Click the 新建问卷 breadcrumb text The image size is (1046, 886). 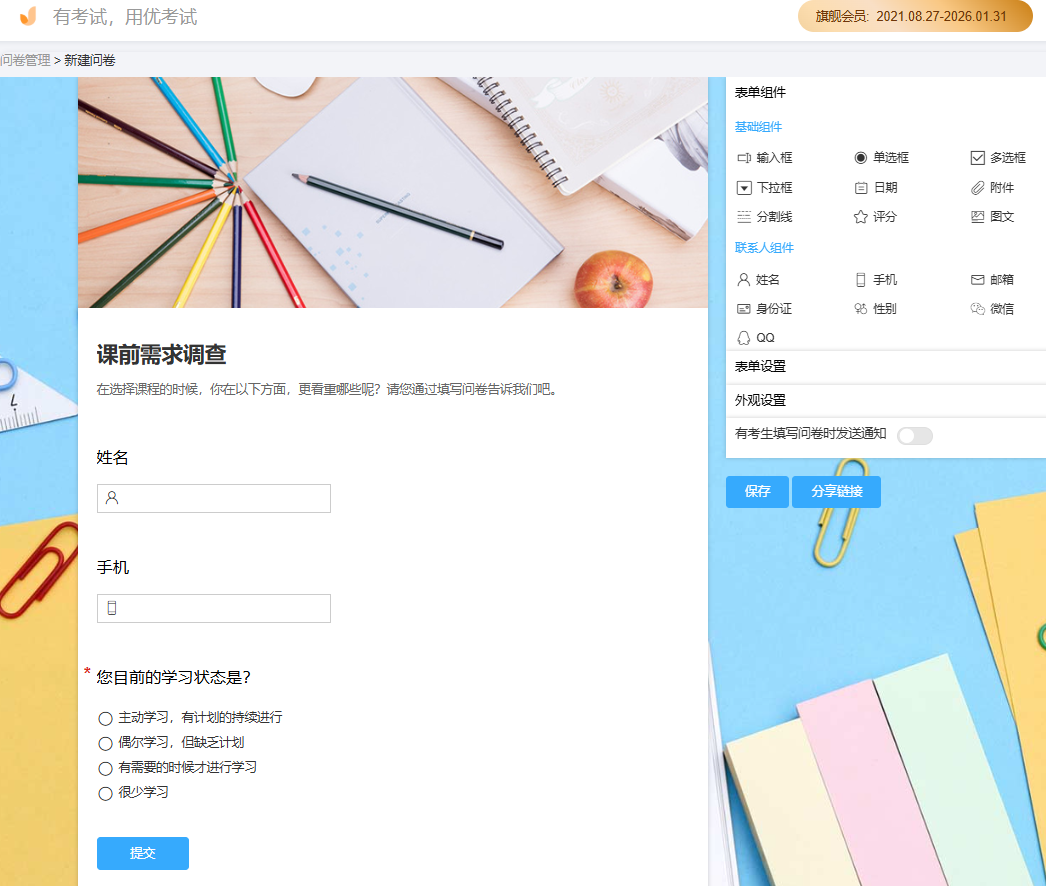point(90,60)
